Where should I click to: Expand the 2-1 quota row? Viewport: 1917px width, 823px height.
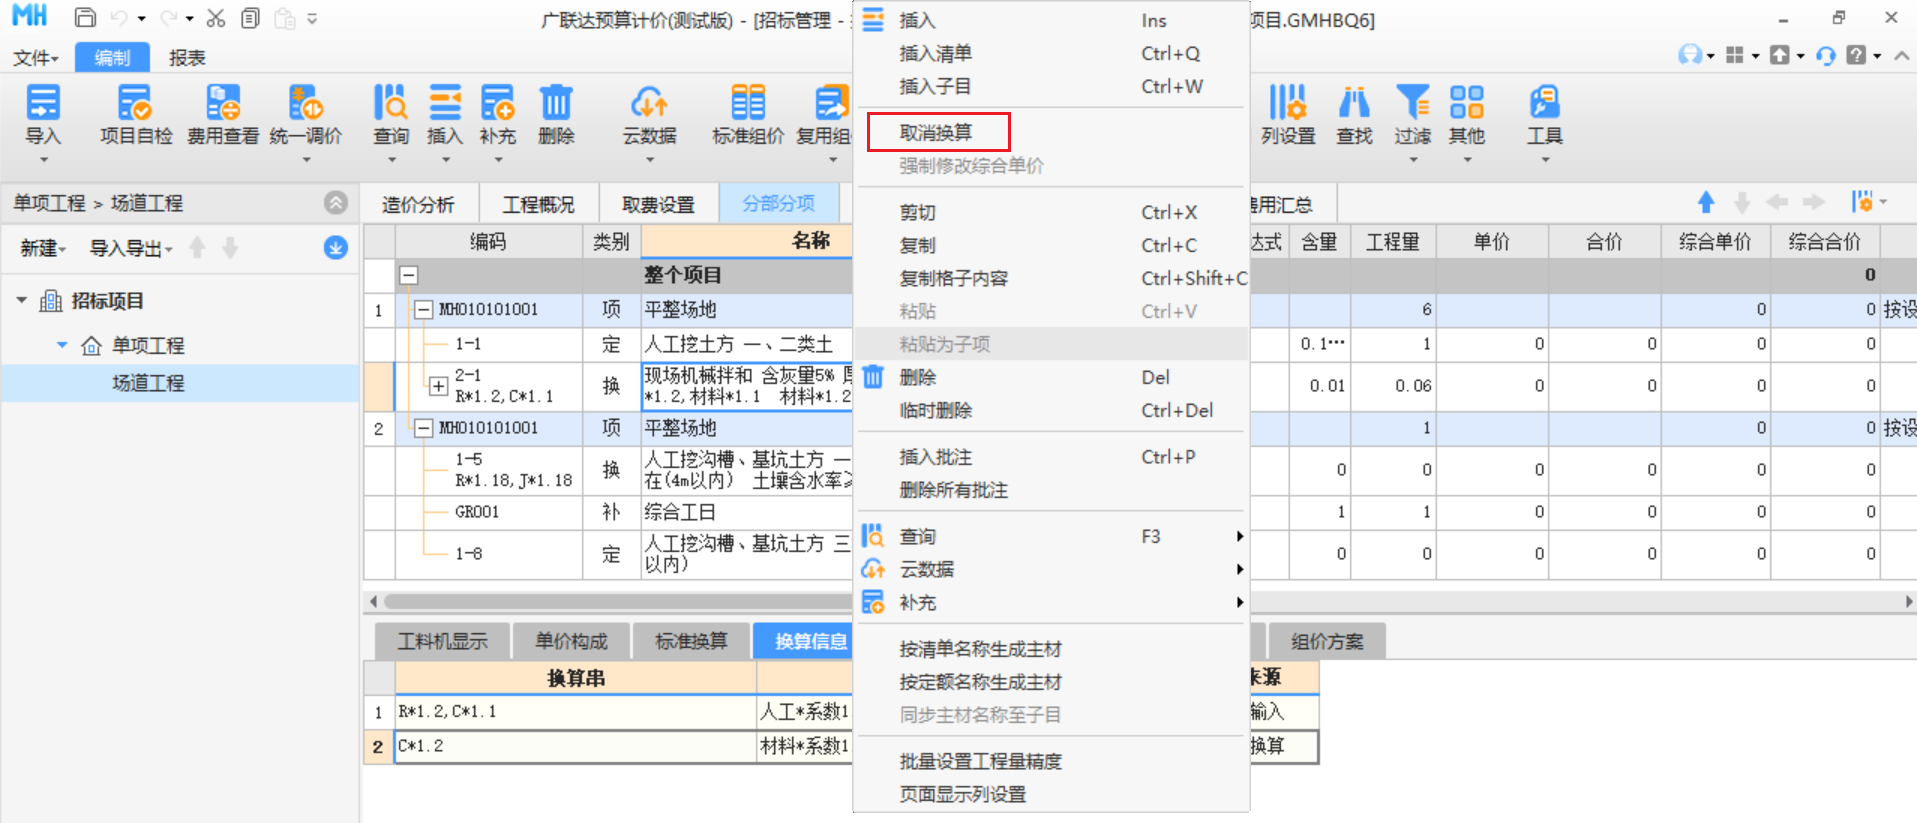tap(438, 385)
